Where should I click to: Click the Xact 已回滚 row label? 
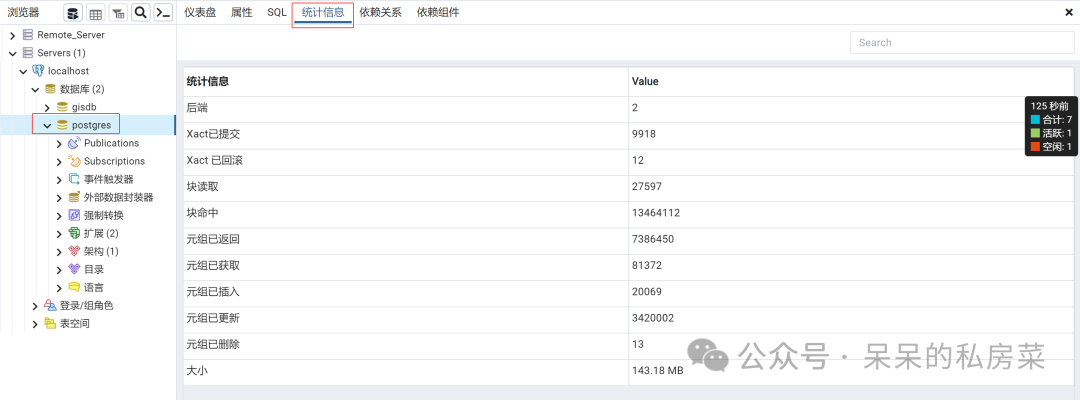[x=214, y=160]
